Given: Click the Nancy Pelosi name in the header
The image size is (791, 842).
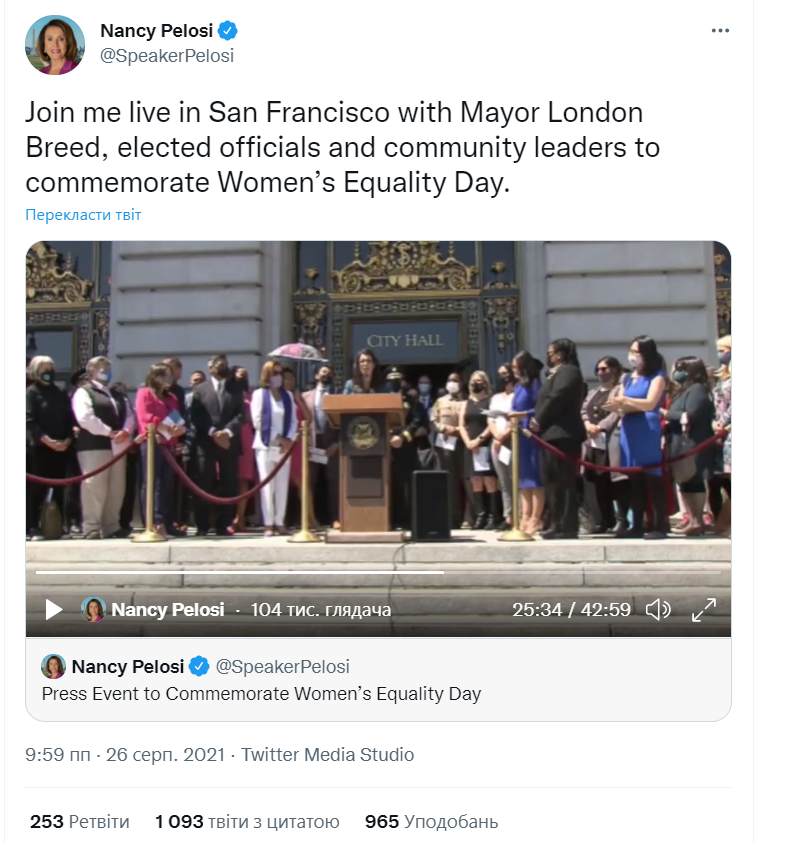Looking at the screenshot, I should 156,31.
